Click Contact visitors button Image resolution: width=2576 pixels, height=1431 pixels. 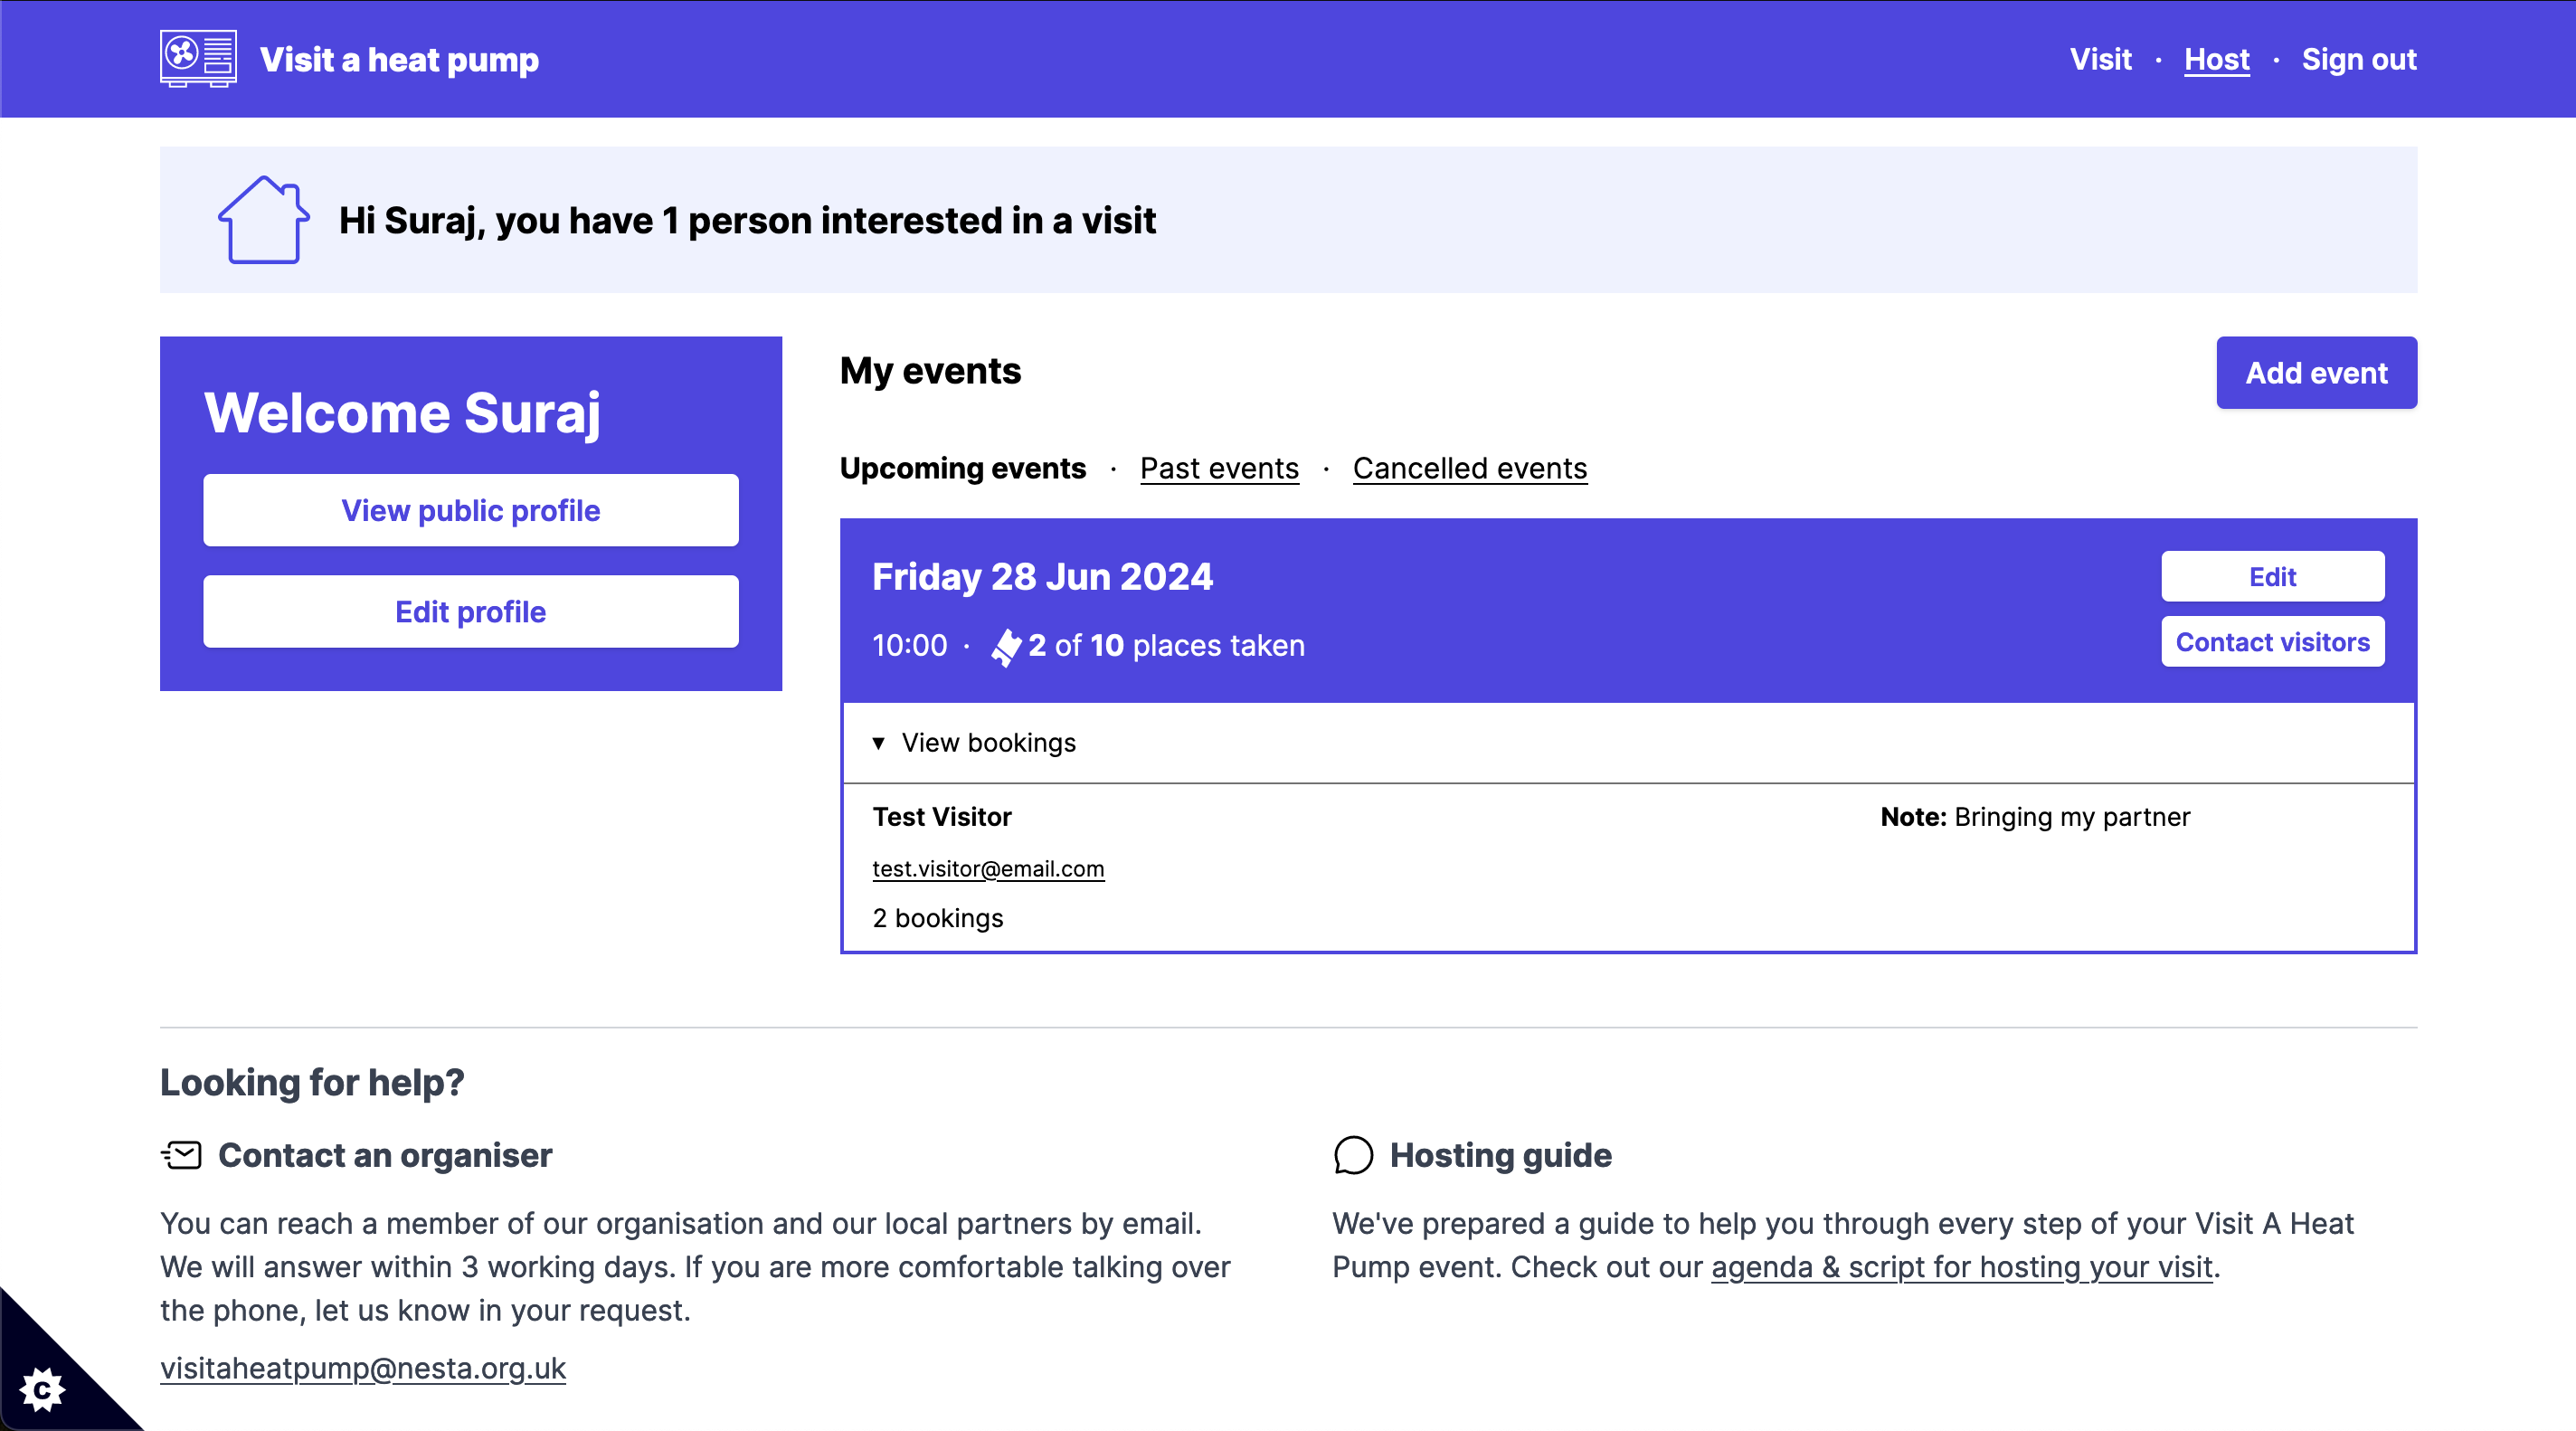(2272, 642)
